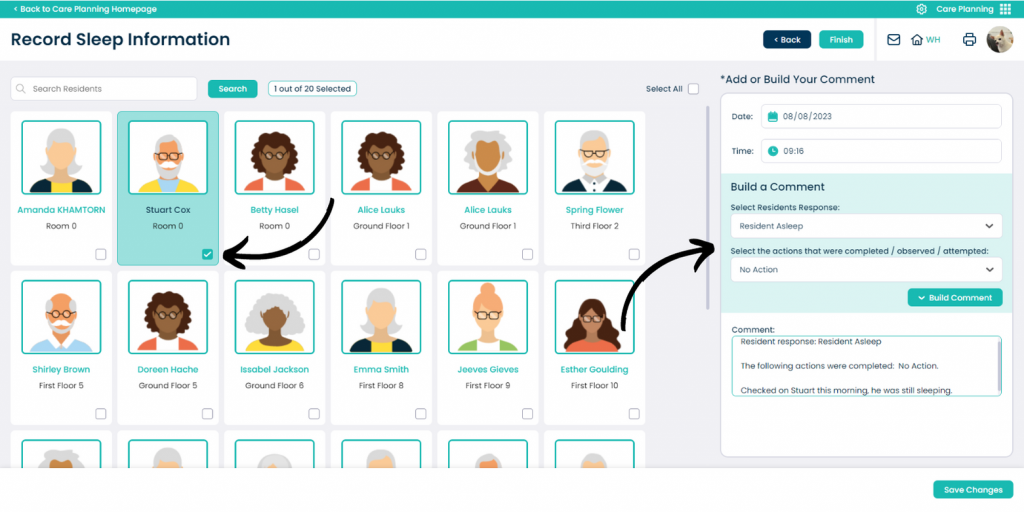Go Back to Care Planning Homepage
This screenshot has height=512, width=1024.
pyautogui.click(x=85, y=9)
